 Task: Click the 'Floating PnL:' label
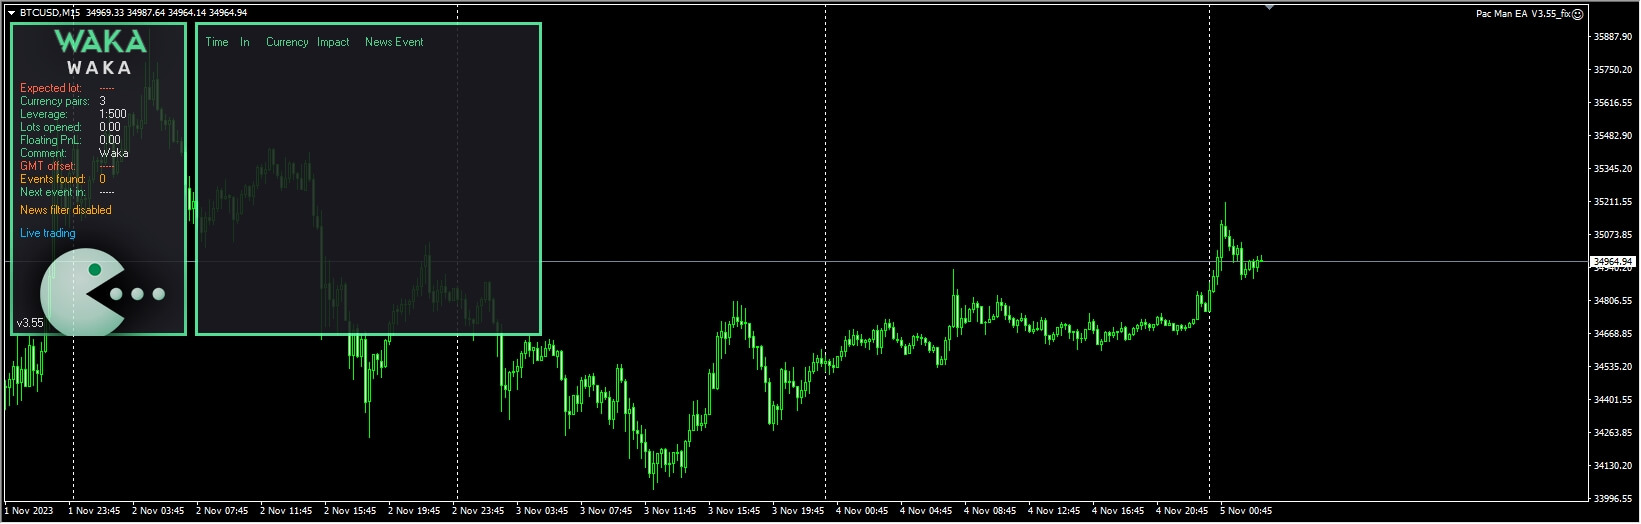51,140
